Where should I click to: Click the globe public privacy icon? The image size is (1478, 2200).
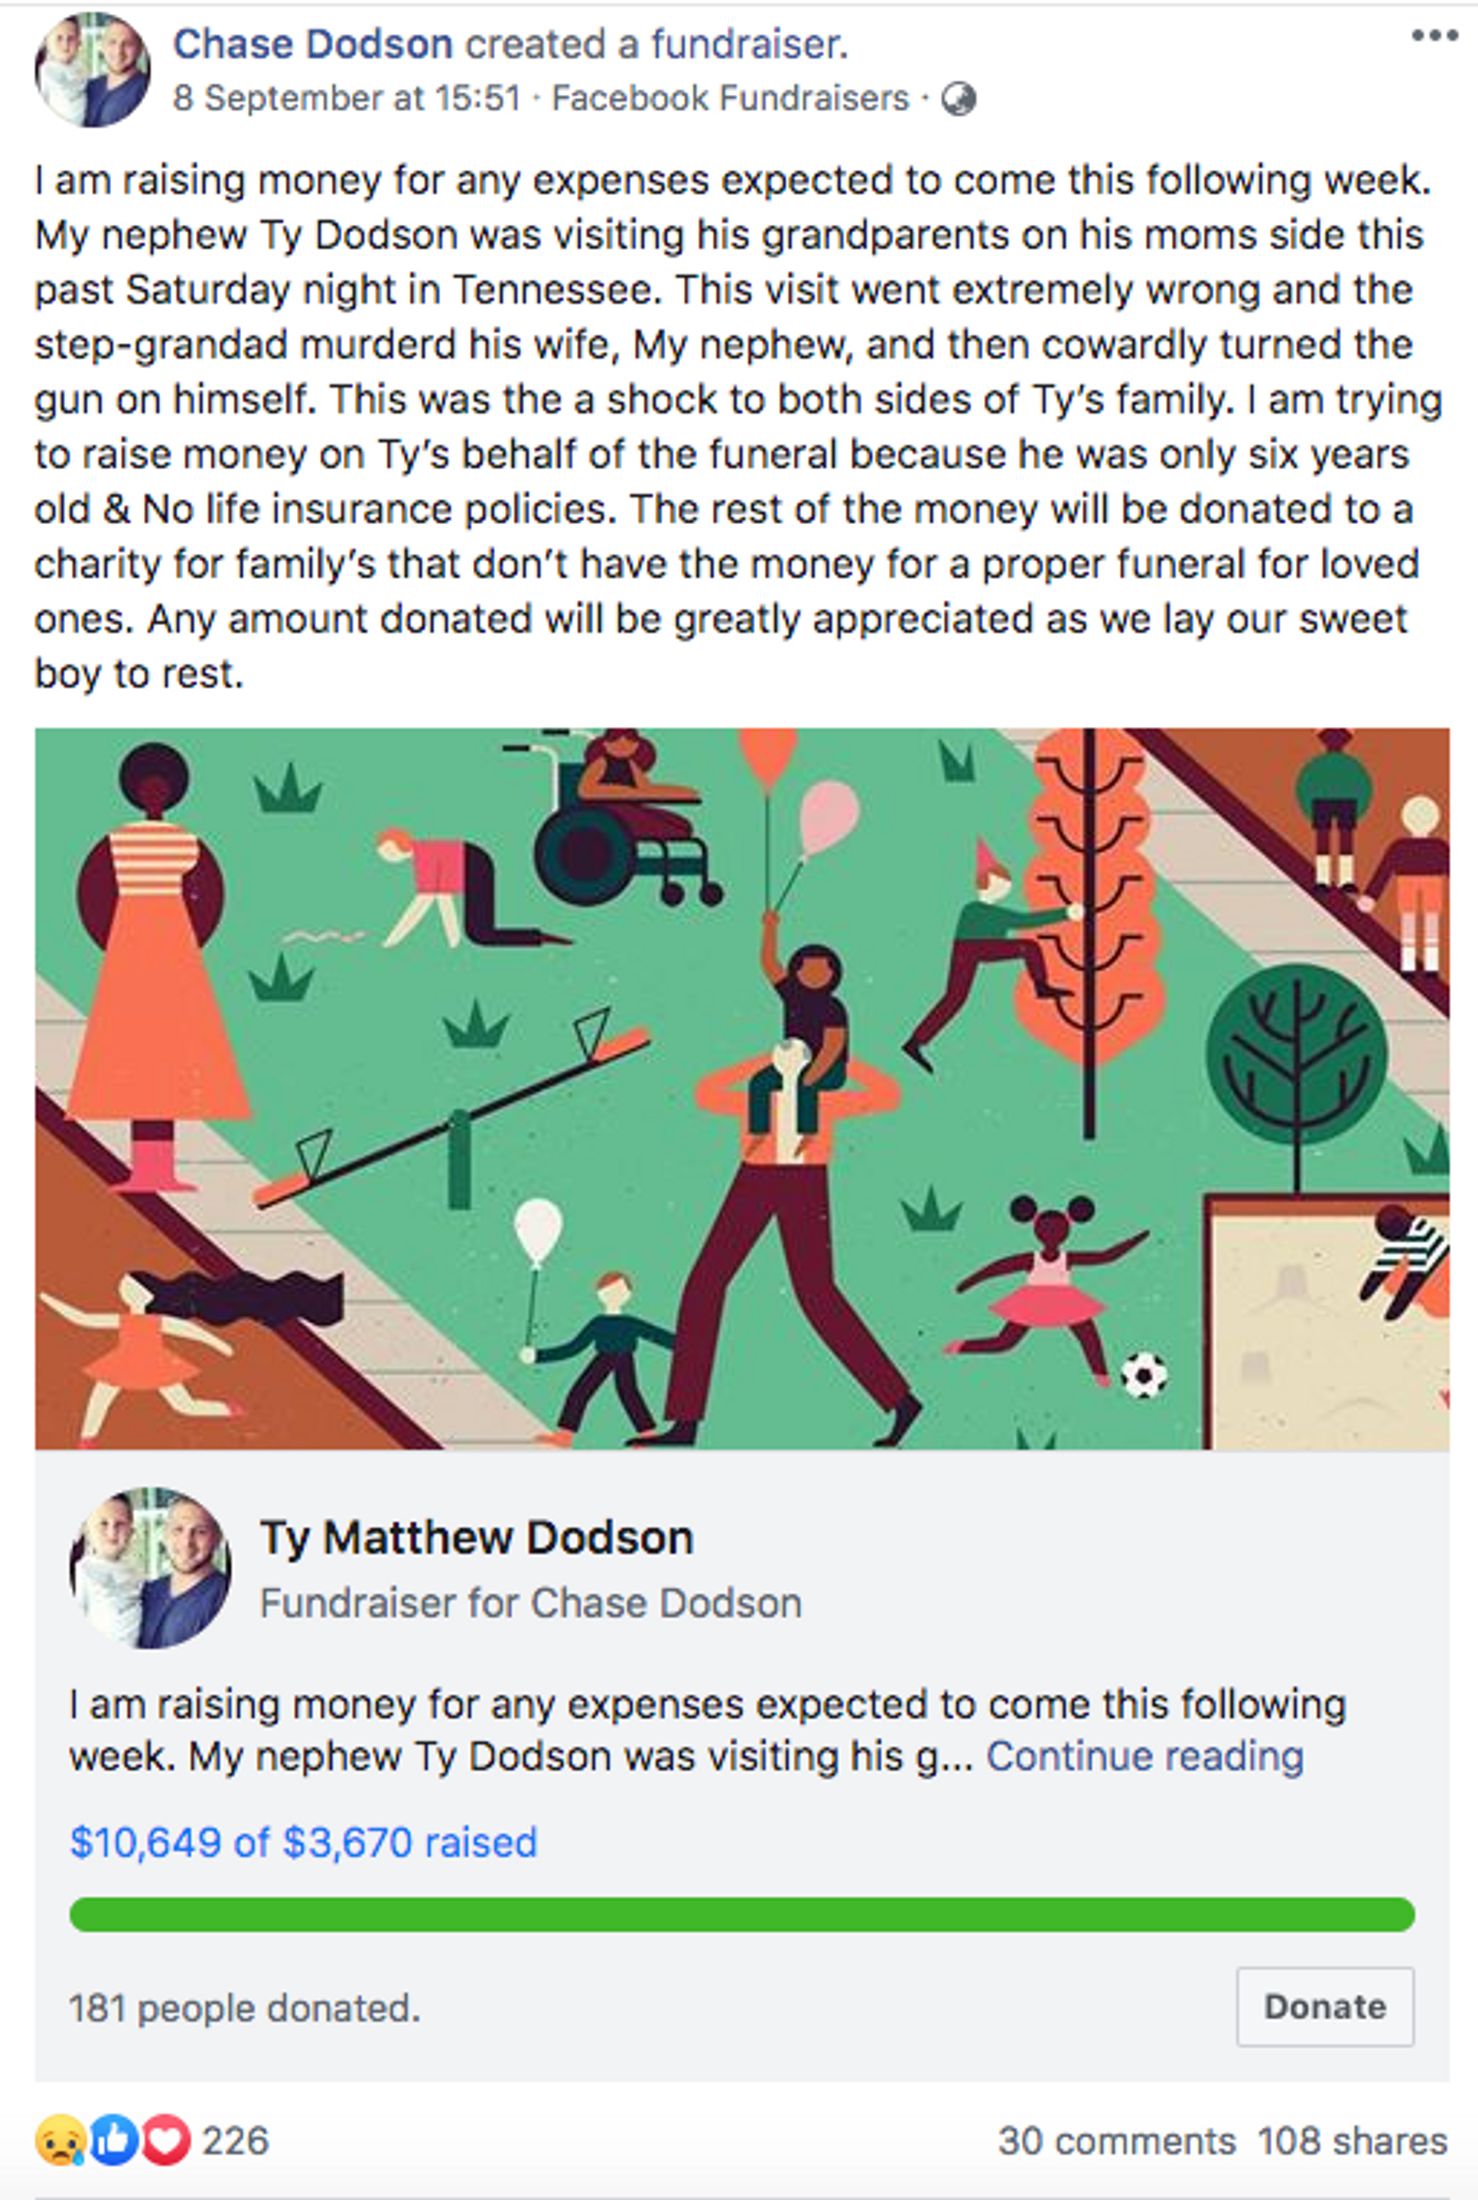click(x=959, y=99)
